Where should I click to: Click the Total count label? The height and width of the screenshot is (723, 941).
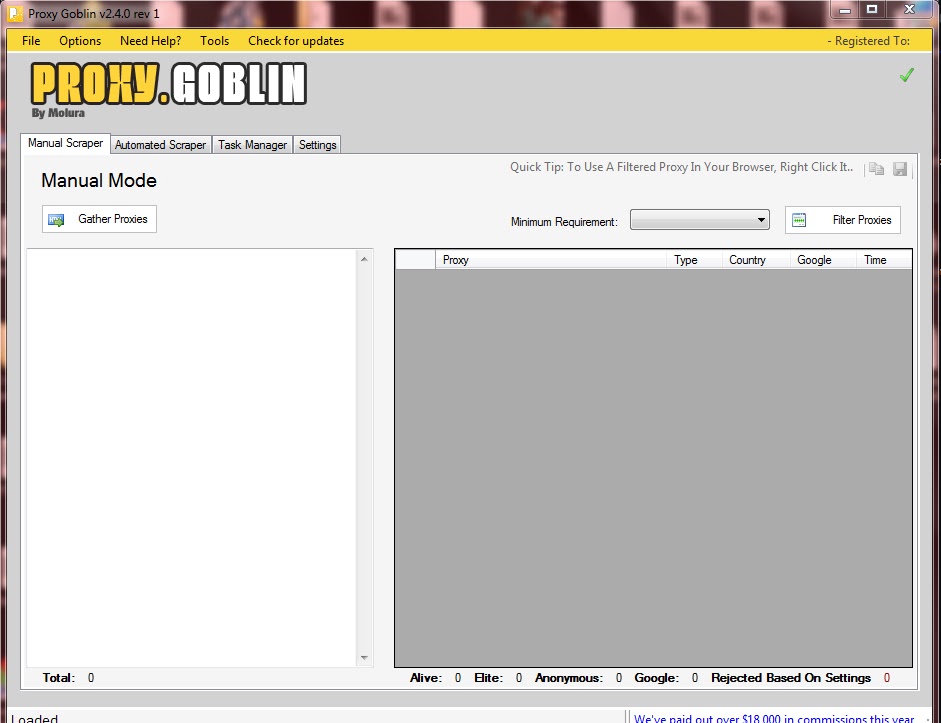[59, 678]
